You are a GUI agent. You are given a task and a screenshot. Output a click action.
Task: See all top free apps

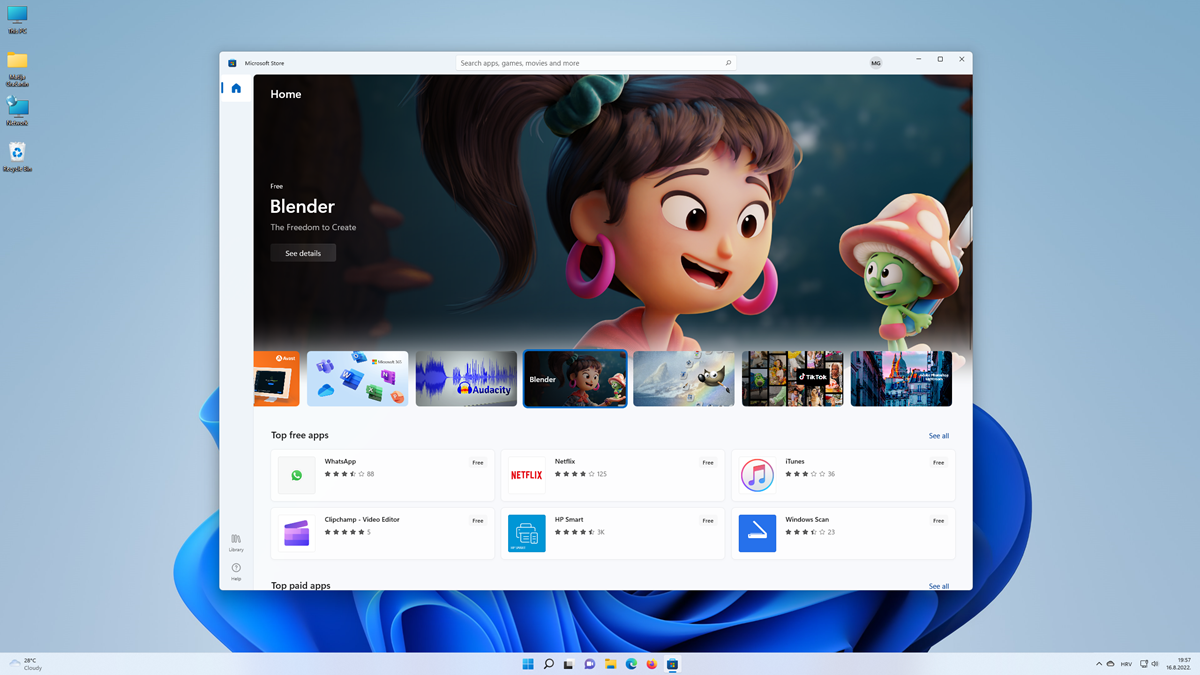[x=939, y=436]
